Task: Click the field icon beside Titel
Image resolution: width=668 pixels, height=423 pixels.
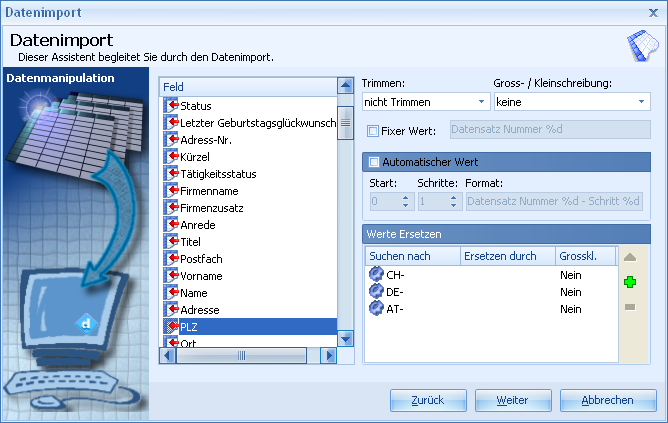Action: tap(171, 242)
